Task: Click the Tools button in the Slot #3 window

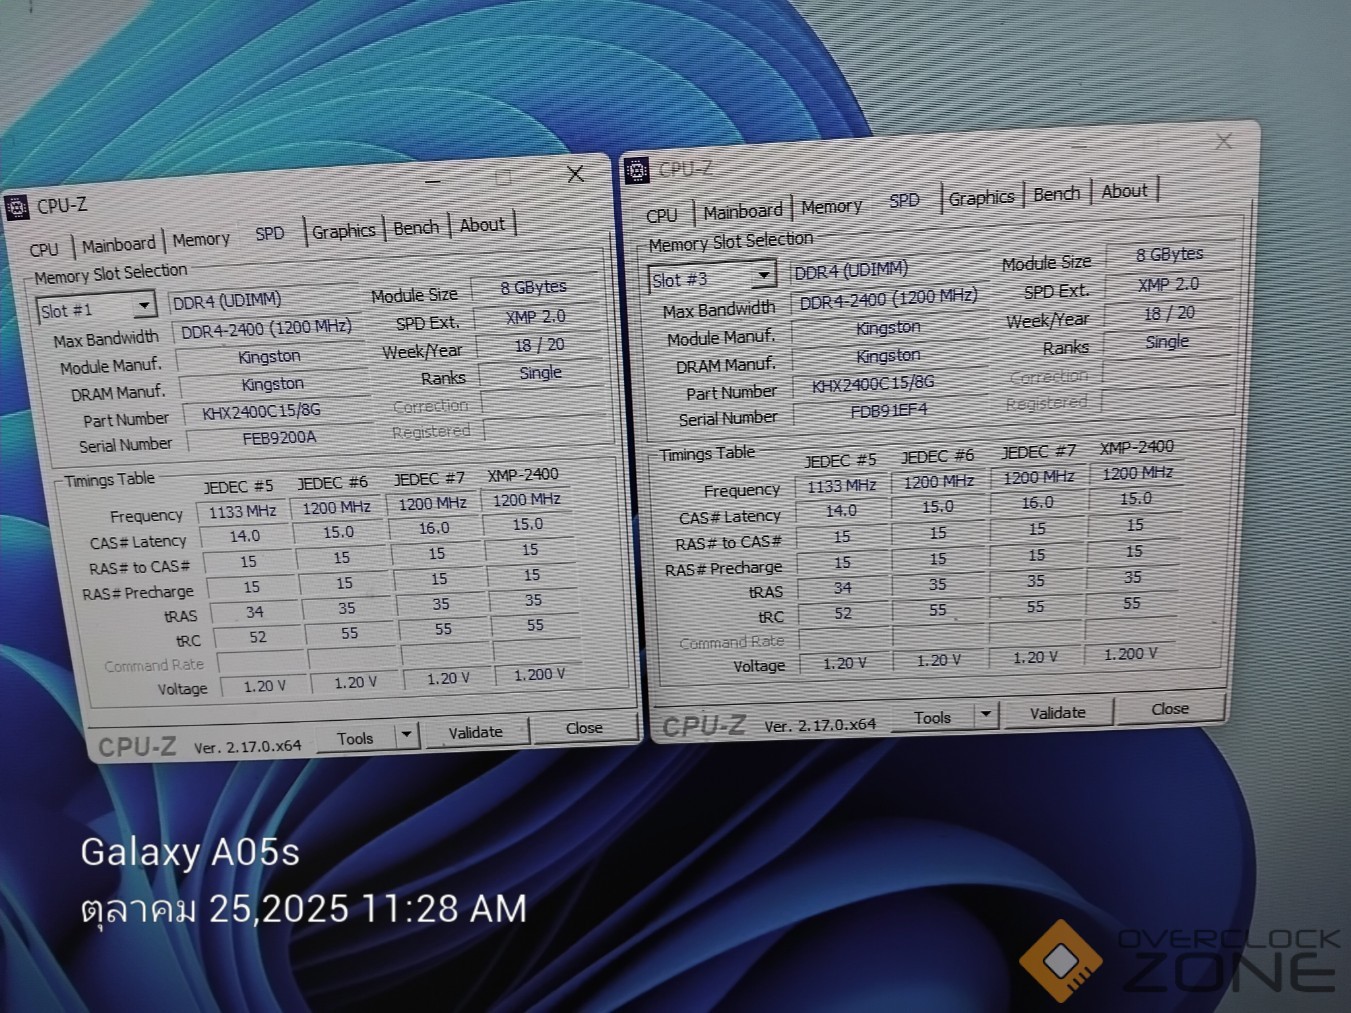Action: click(932, 717)
